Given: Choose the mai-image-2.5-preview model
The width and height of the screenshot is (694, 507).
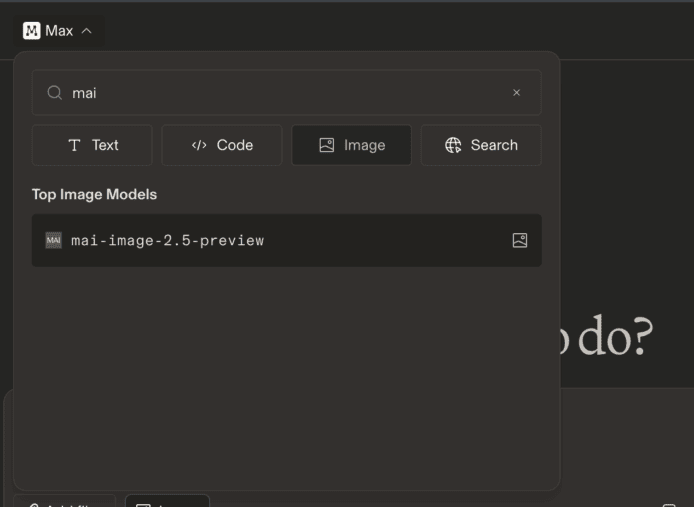Looking at the screenshot, I should point(286,240).
